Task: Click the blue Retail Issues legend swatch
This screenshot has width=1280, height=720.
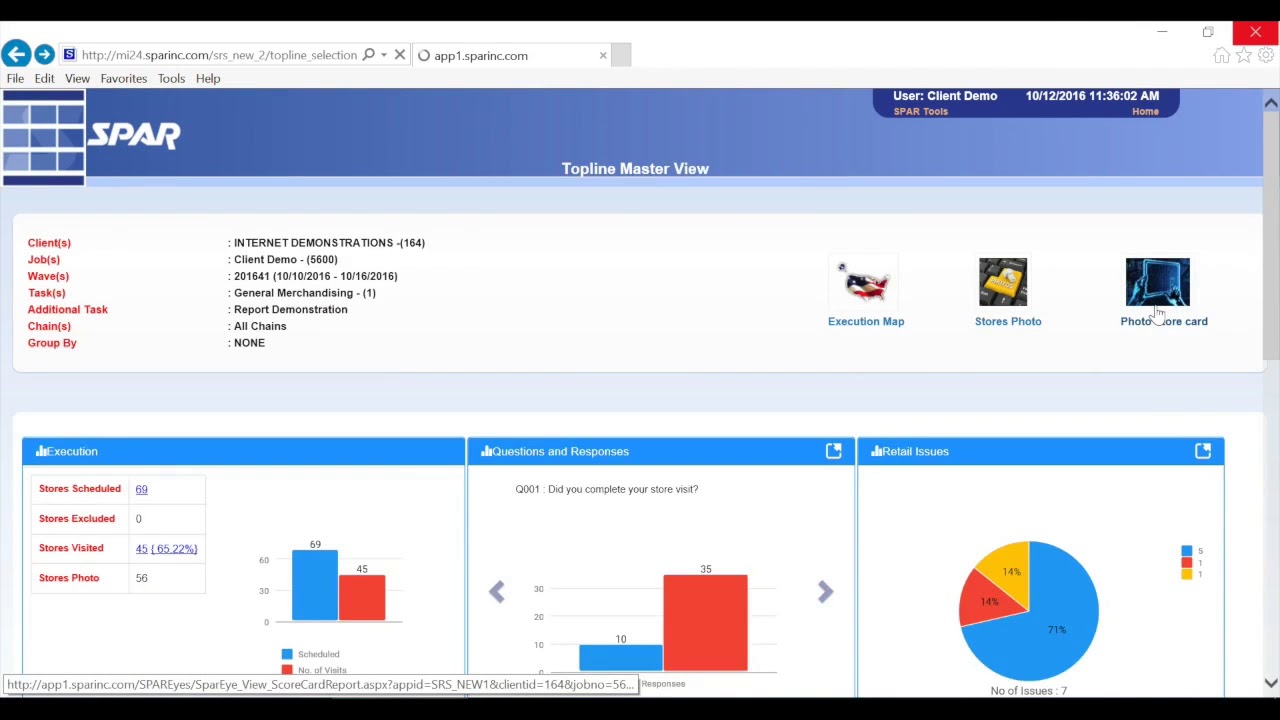Action: (x=1187, y=551)
